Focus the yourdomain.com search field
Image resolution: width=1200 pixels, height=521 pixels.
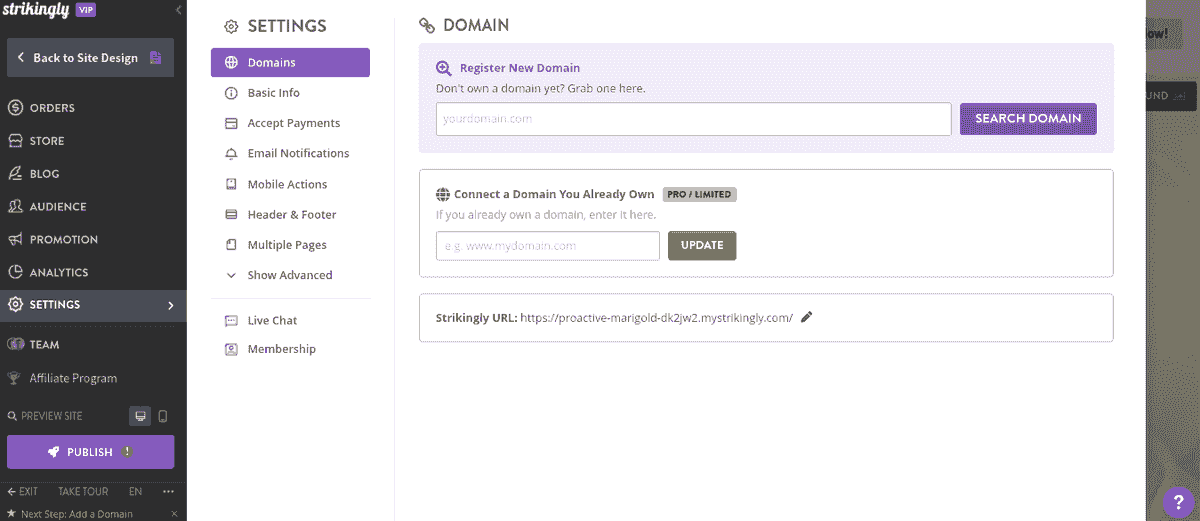694,119
